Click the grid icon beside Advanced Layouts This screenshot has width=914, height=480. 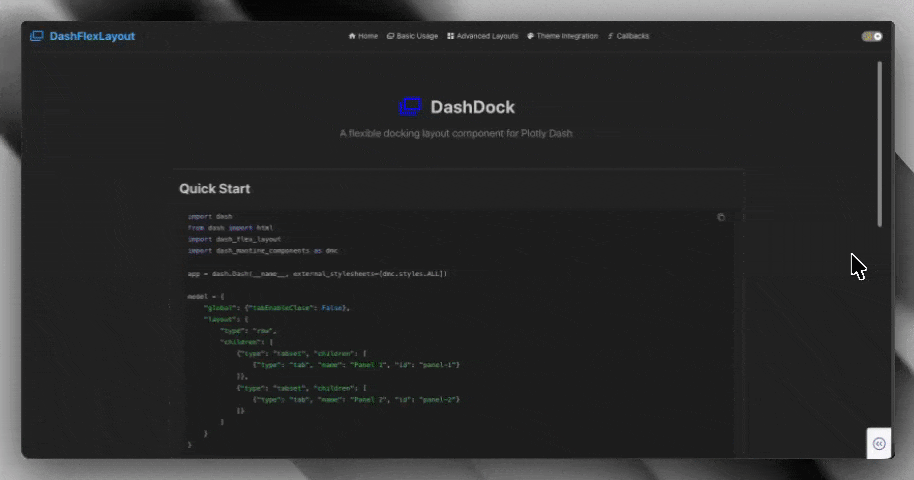coord(451,36)
